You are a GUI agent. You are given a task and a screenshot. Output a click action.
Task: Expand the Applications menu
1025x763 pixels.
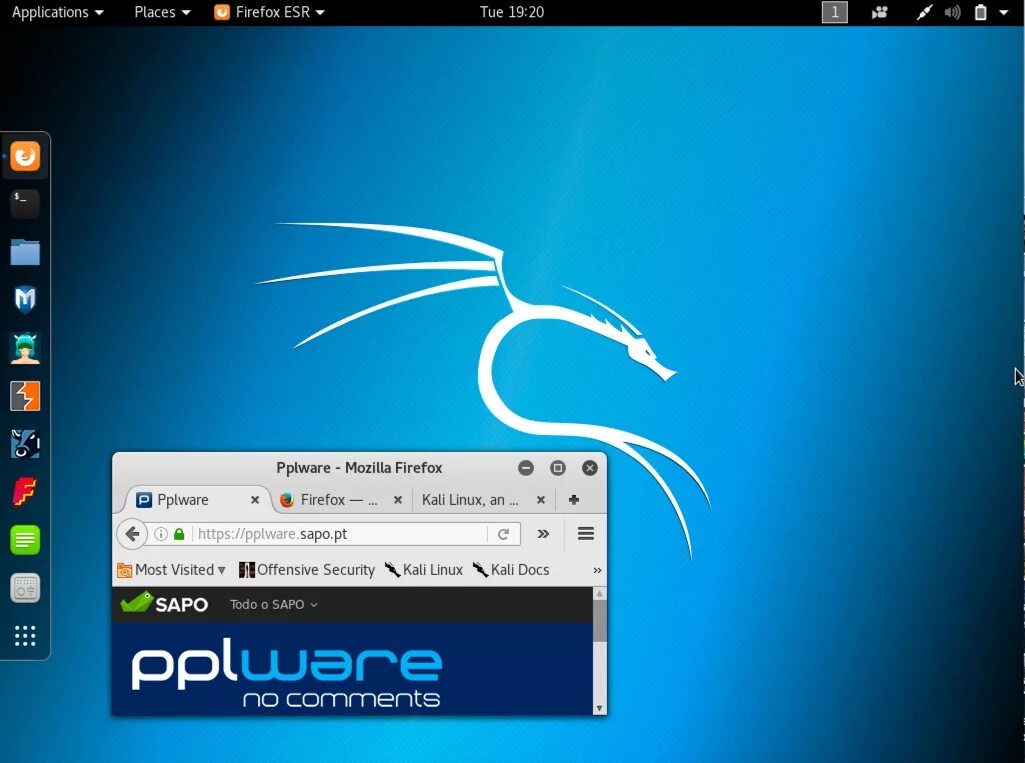pos(58,12)
